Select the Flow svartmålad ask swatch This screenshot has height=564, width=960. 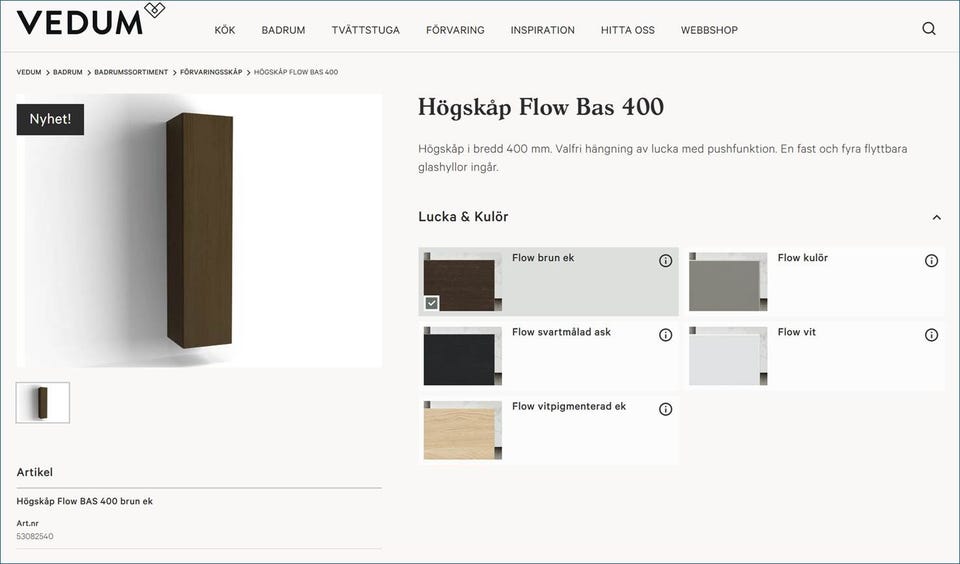tap(463, 356)
